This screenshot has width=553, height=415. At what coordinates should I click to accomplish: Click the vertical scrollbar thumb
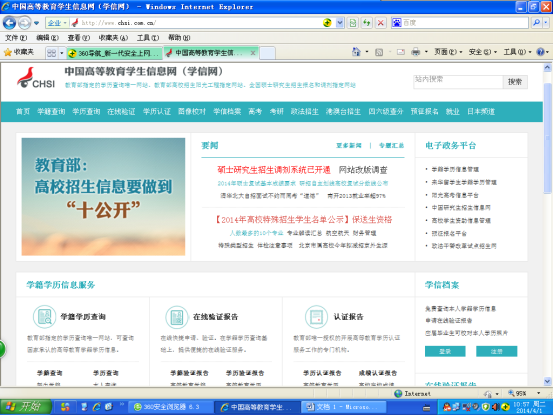tap(547, 138)
